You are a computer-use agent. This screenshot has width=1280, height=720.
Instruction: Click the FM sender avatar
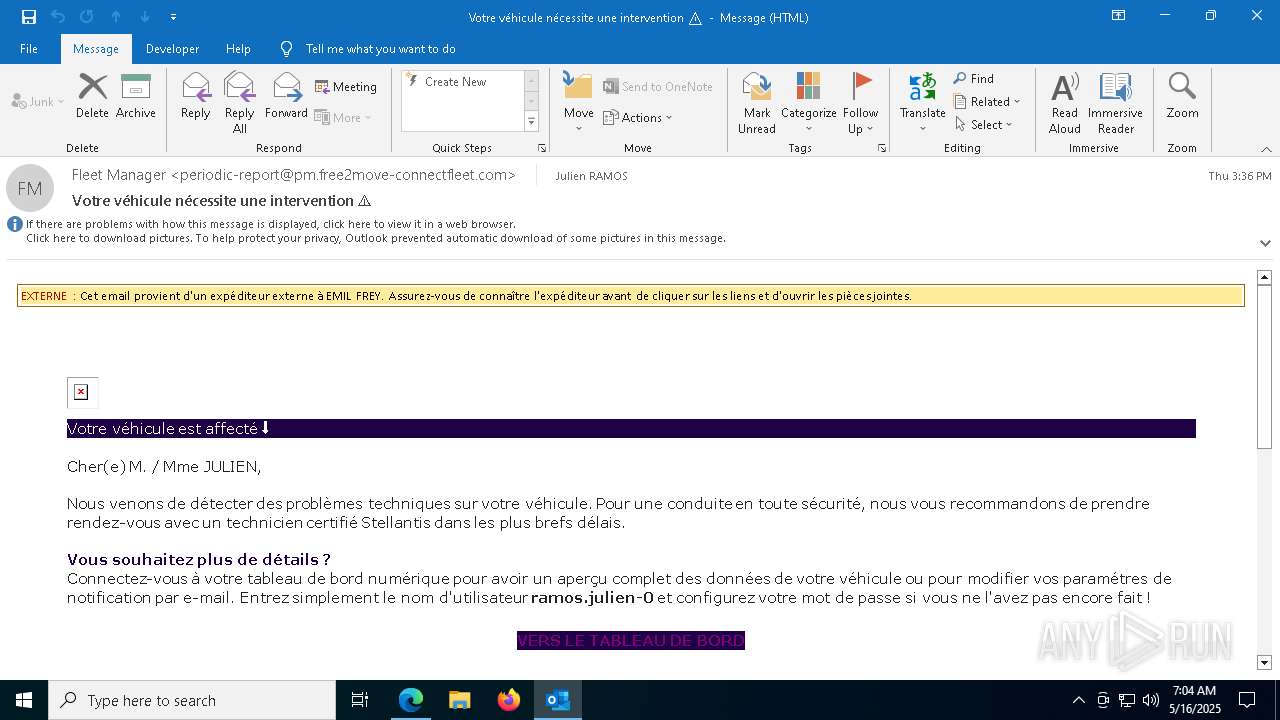coord(30,188)
